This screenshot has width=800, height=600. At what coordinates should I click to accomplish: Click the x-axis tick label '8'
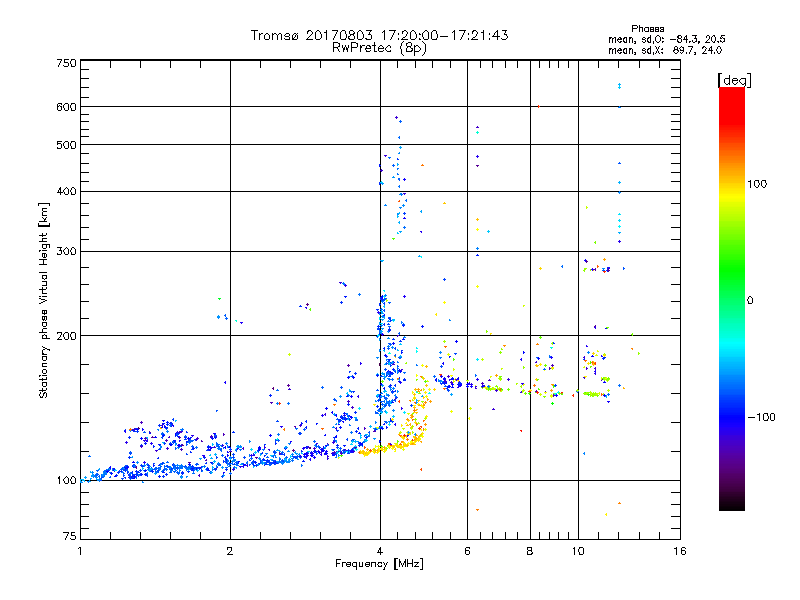coord(530,551)
